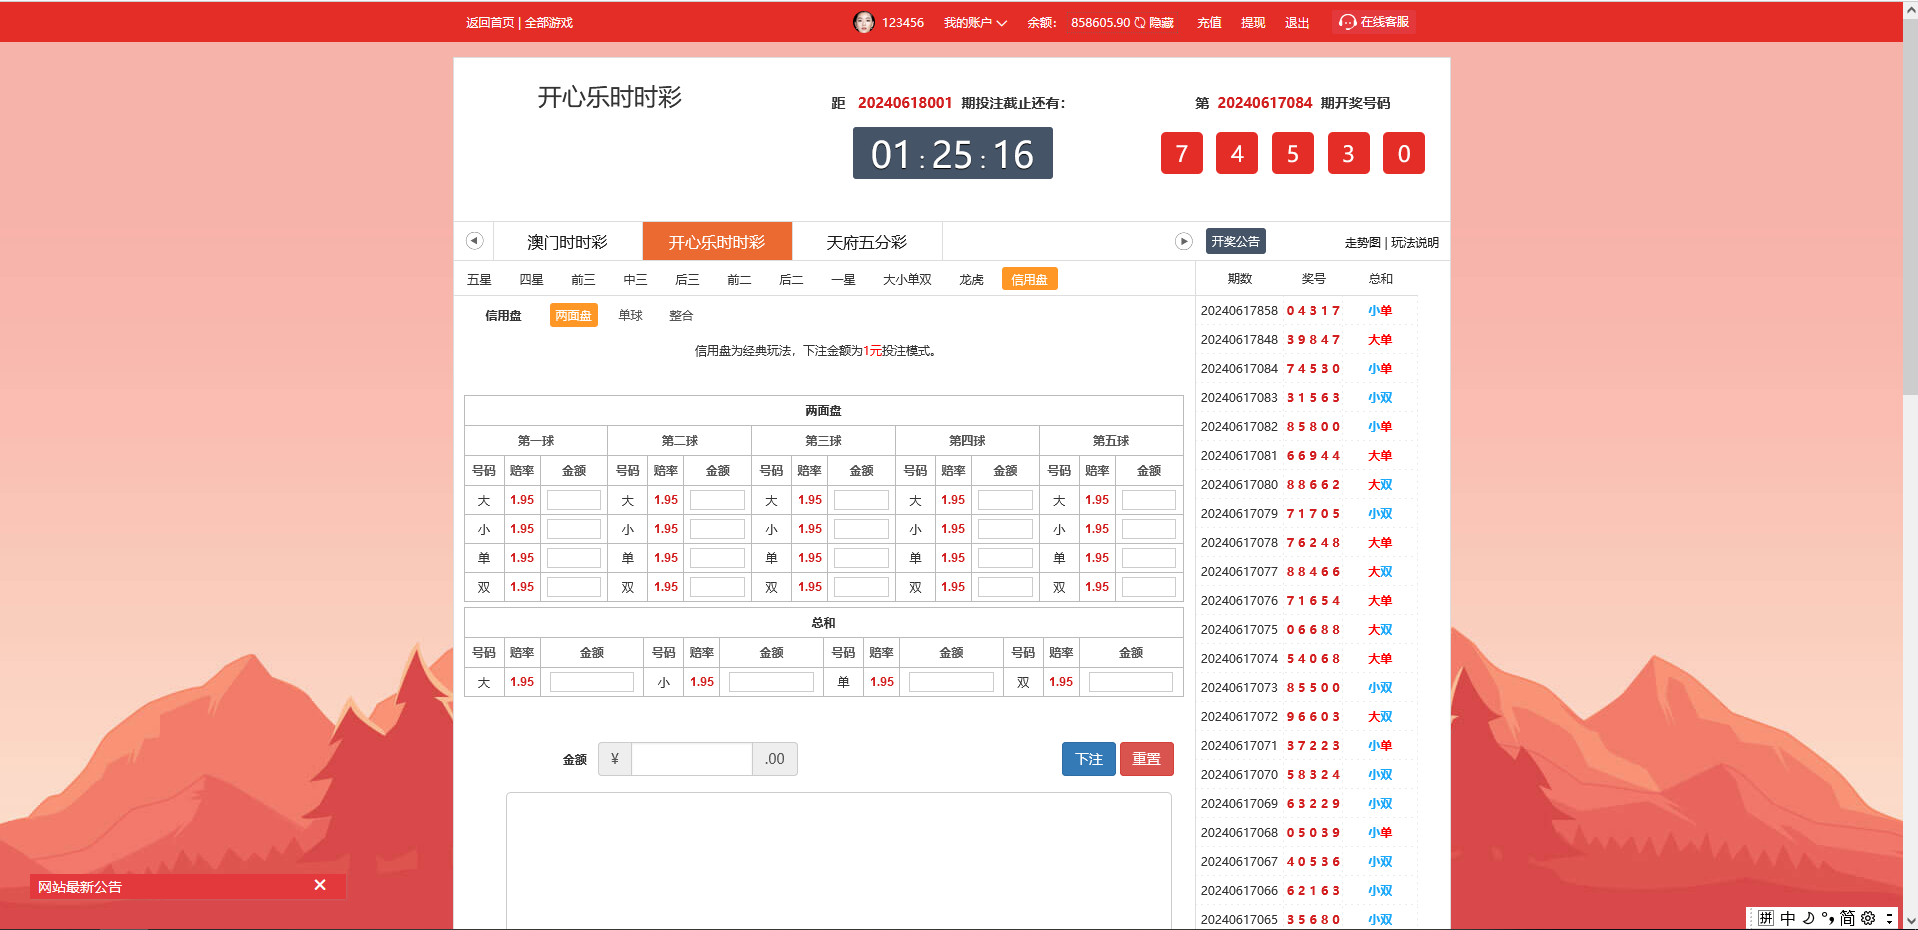This screenshot has height=930, width=1918.
Task: Choose the 两面盘 sub-mode
Action: pos(573,315)
